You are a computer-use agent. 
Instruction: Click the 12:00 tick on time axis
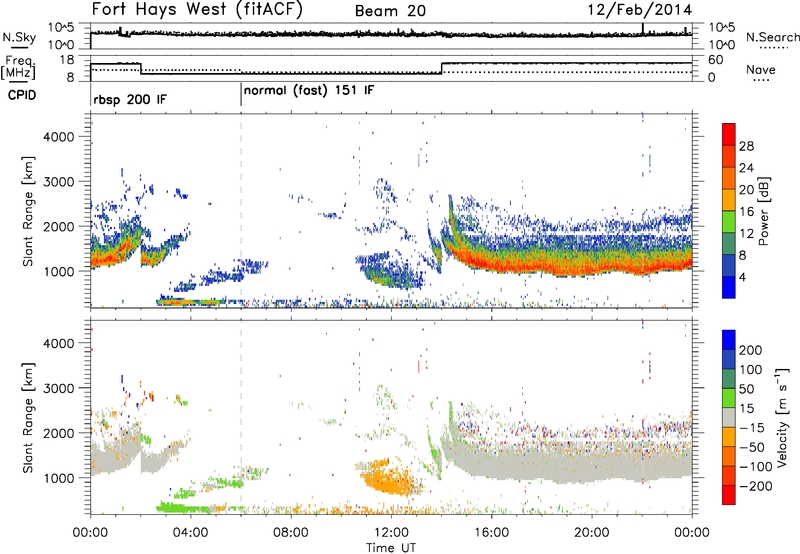tap(391, 531)
